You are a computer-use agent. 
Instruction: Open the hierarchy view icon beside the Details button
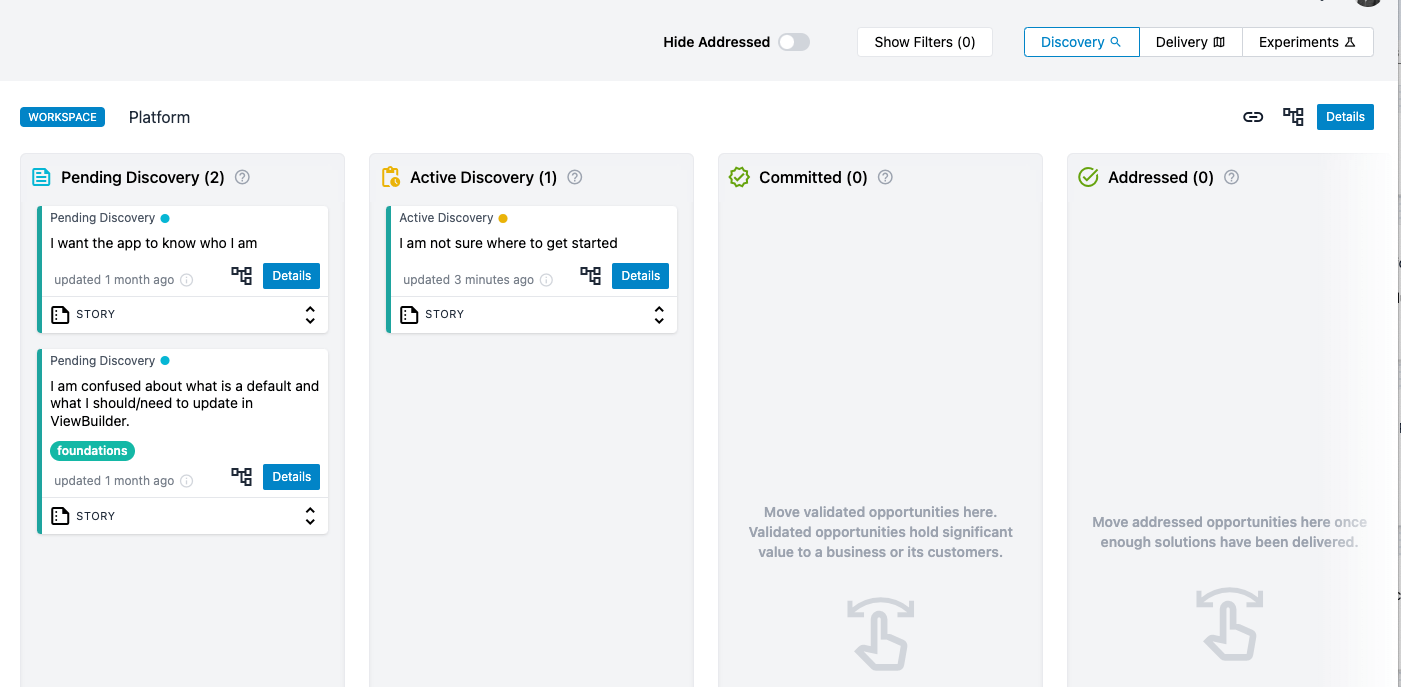tap(1293, 117)
